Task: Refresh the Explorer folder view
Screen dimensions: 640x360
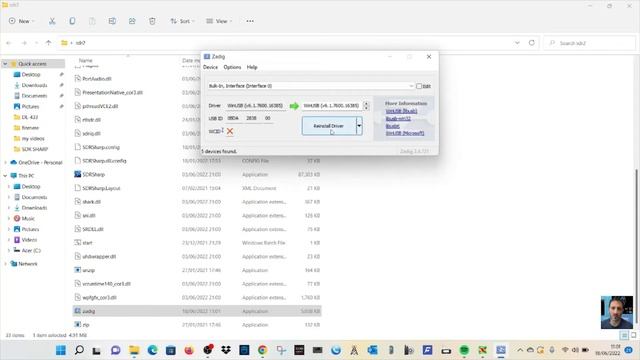Action: coord(531,42)
